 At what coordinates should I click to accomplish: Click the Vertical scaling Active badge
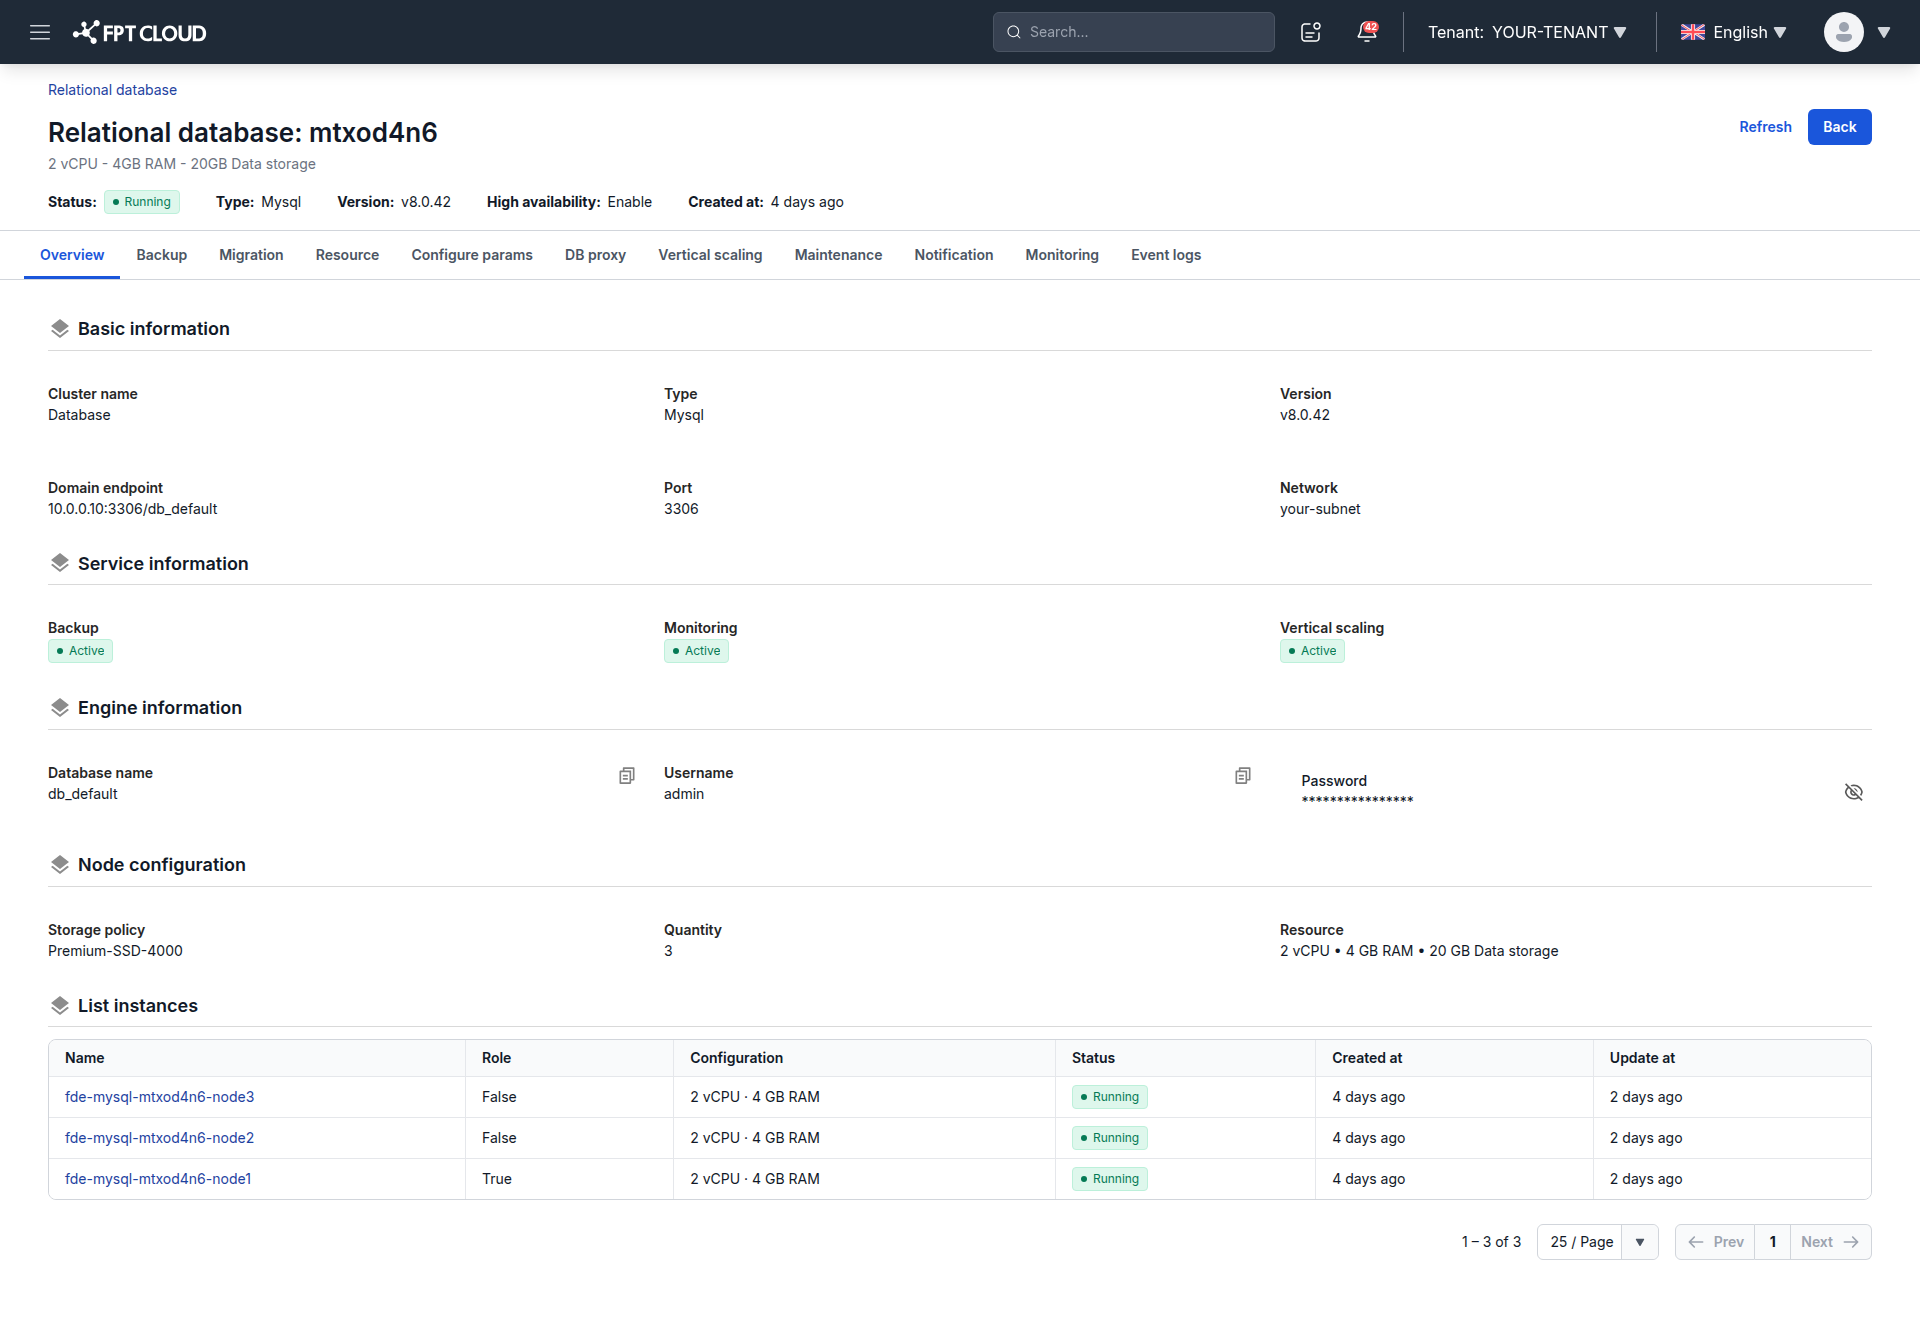click(1312, 651)
